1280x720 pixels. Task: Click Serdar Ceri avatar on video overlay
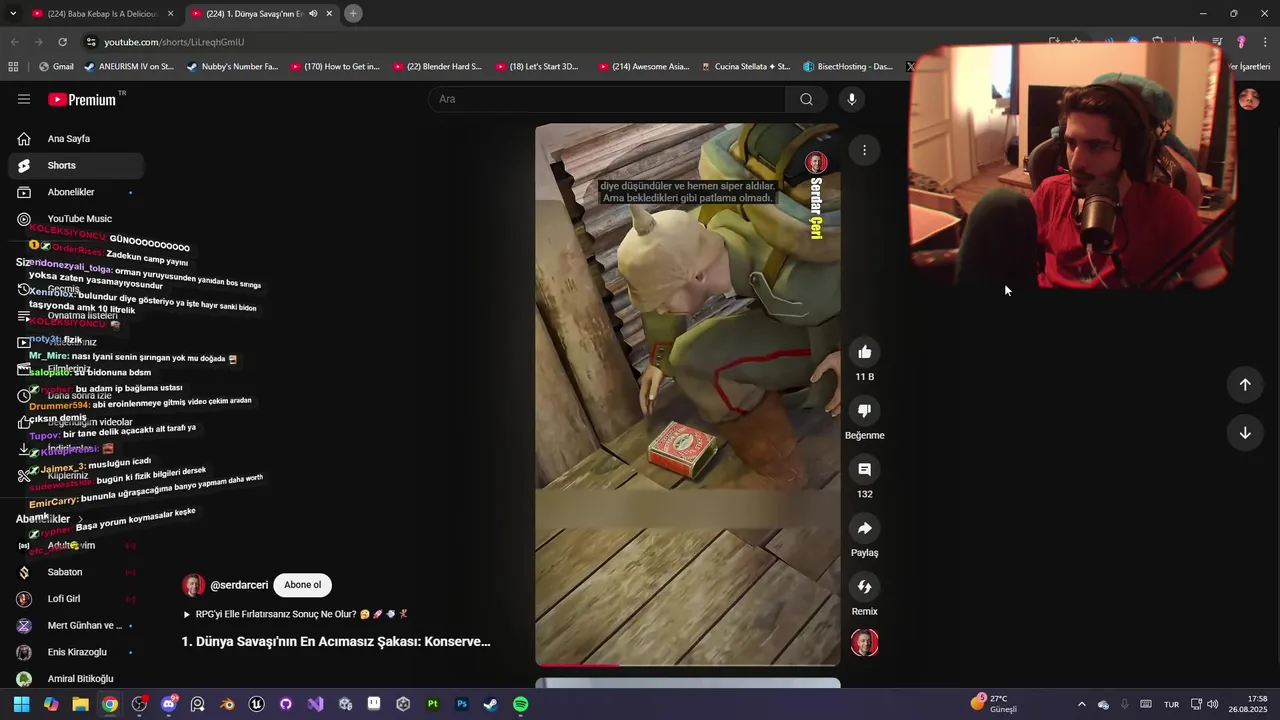pos(816,163)
